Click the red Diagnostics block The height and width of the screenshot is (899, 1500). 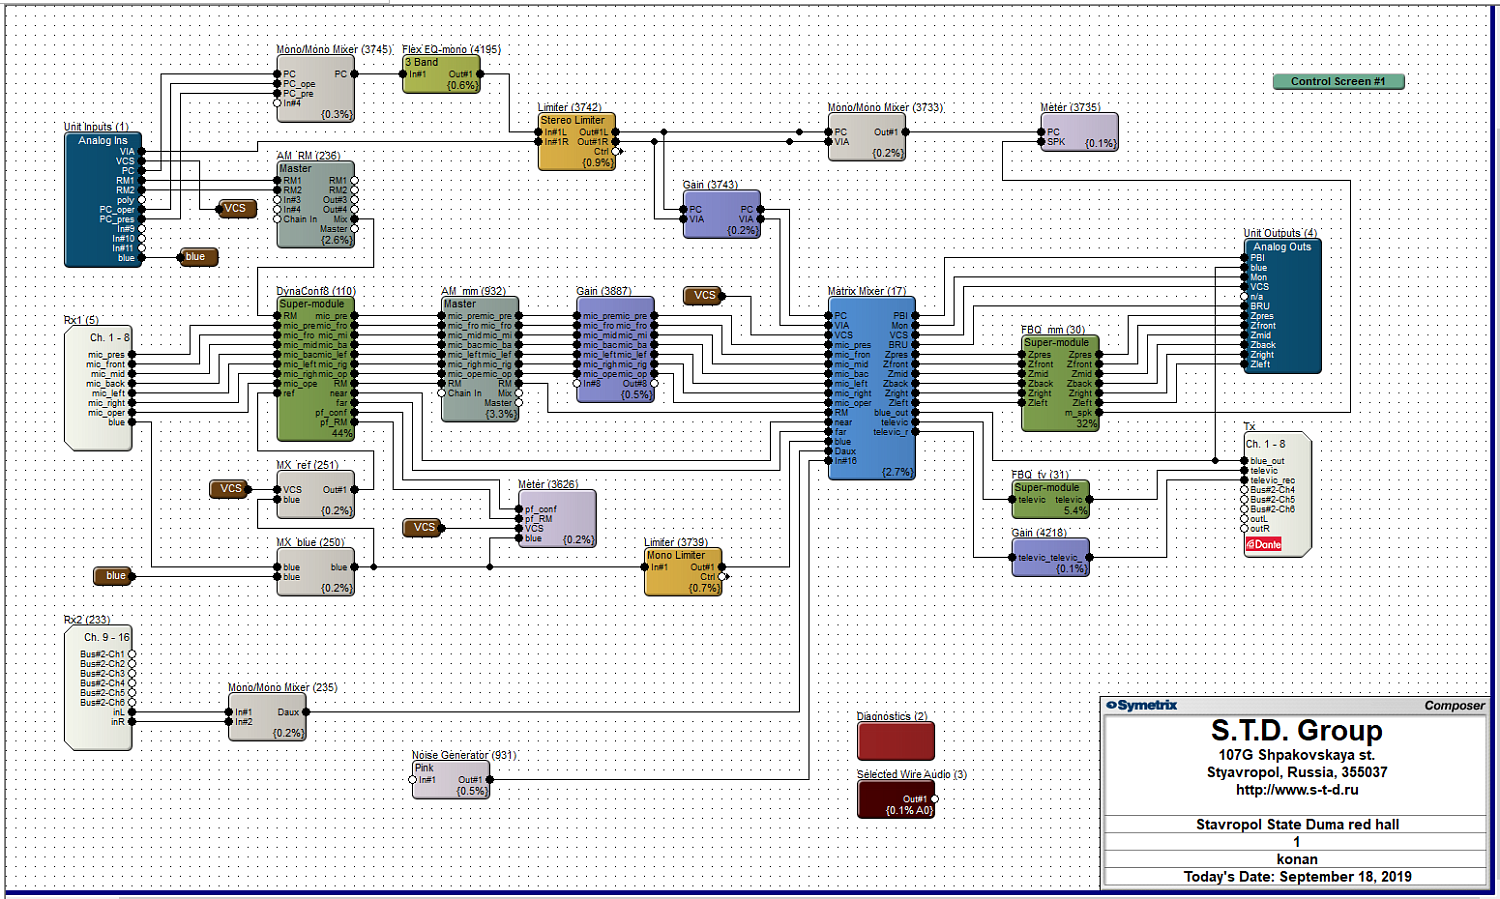pyautogui.click(x=895, y=741)
